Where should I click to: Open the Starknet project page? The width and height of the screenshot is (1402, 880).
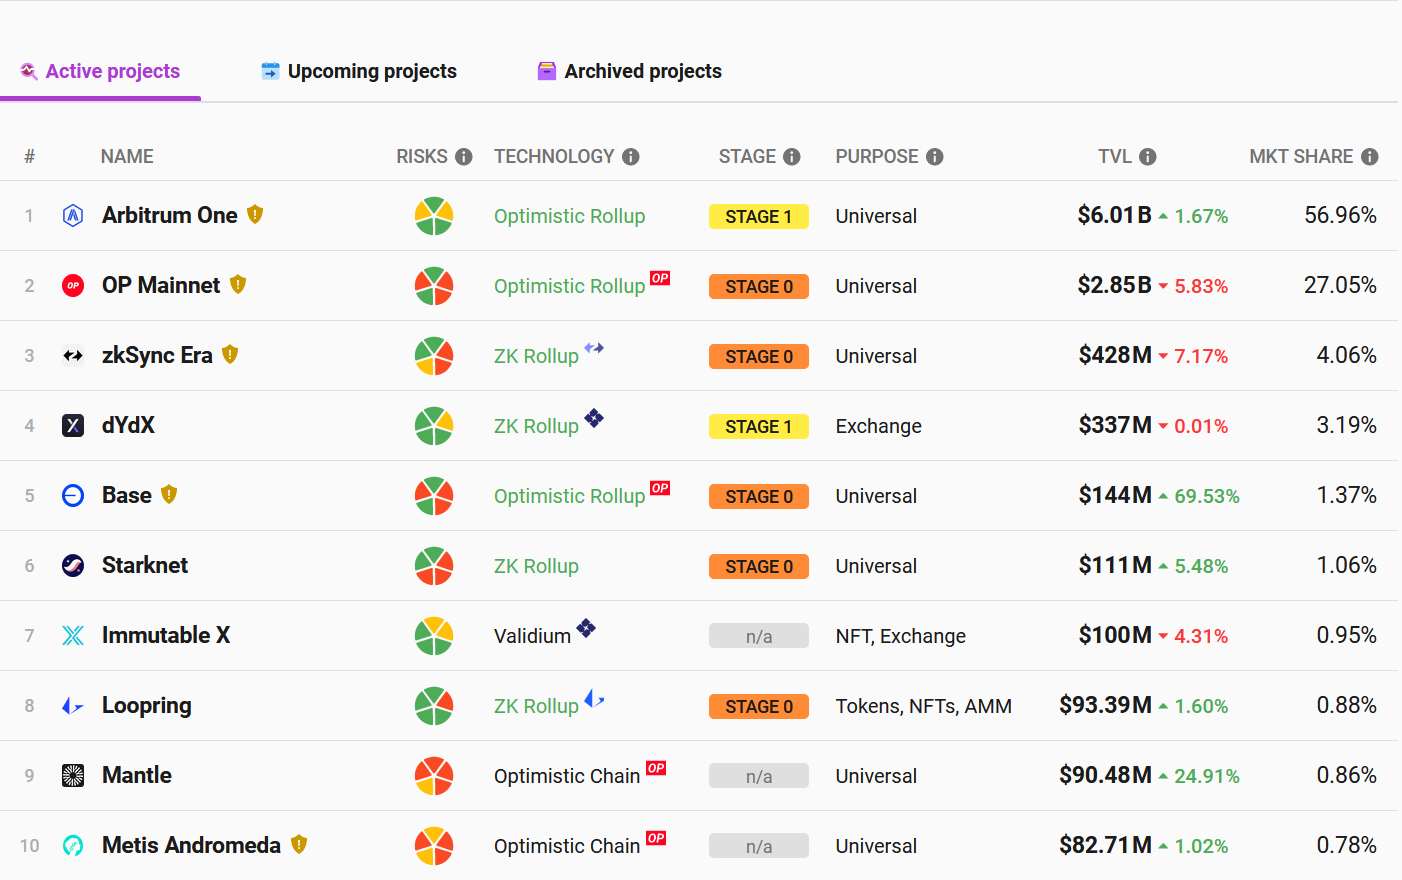(x=145, y=566)
